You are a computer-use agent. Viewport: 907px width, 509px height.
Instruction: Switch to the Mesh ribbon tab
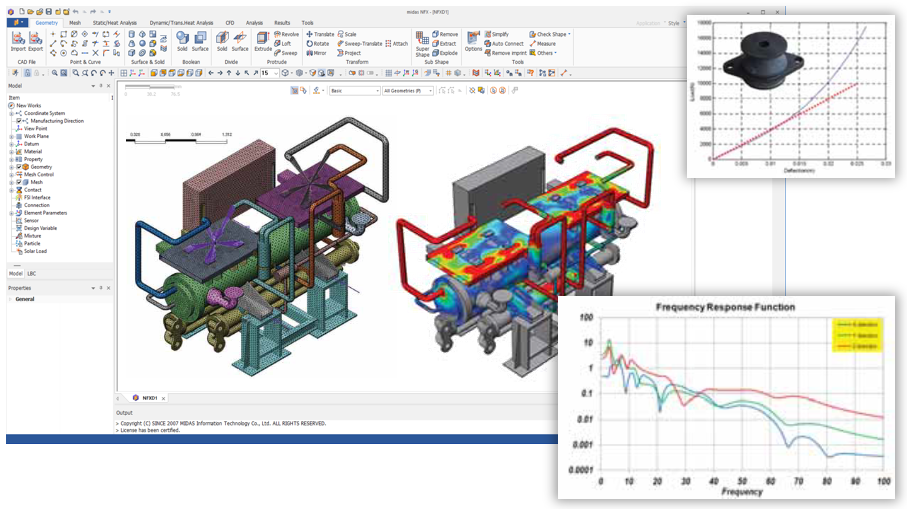click(75, 23)
